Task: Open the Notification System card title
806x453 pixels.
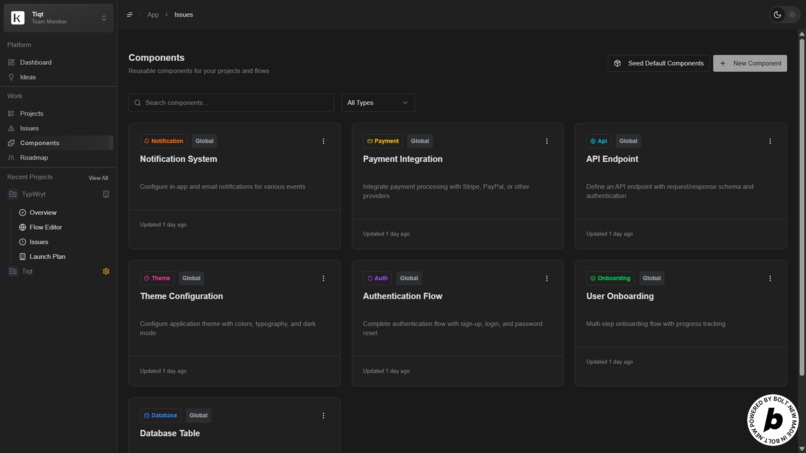Action: click(x=178, y=159)
